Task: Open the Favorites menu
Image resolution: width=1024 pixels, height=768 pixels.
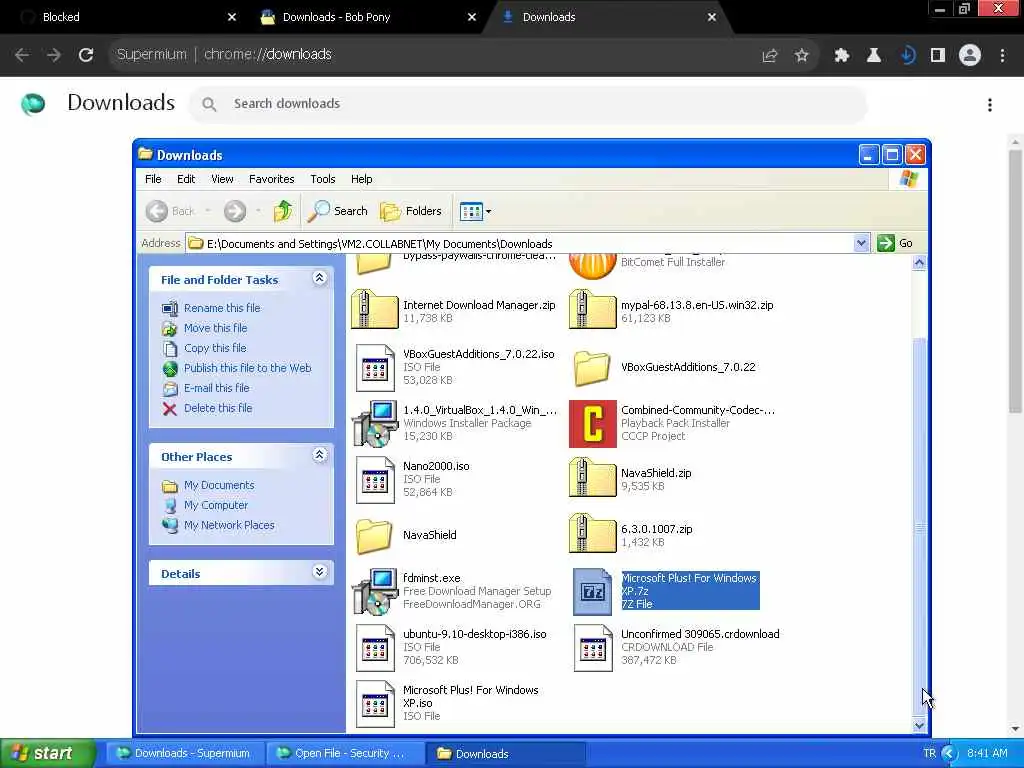Action: pyautogui.click(x=272, y=179)
